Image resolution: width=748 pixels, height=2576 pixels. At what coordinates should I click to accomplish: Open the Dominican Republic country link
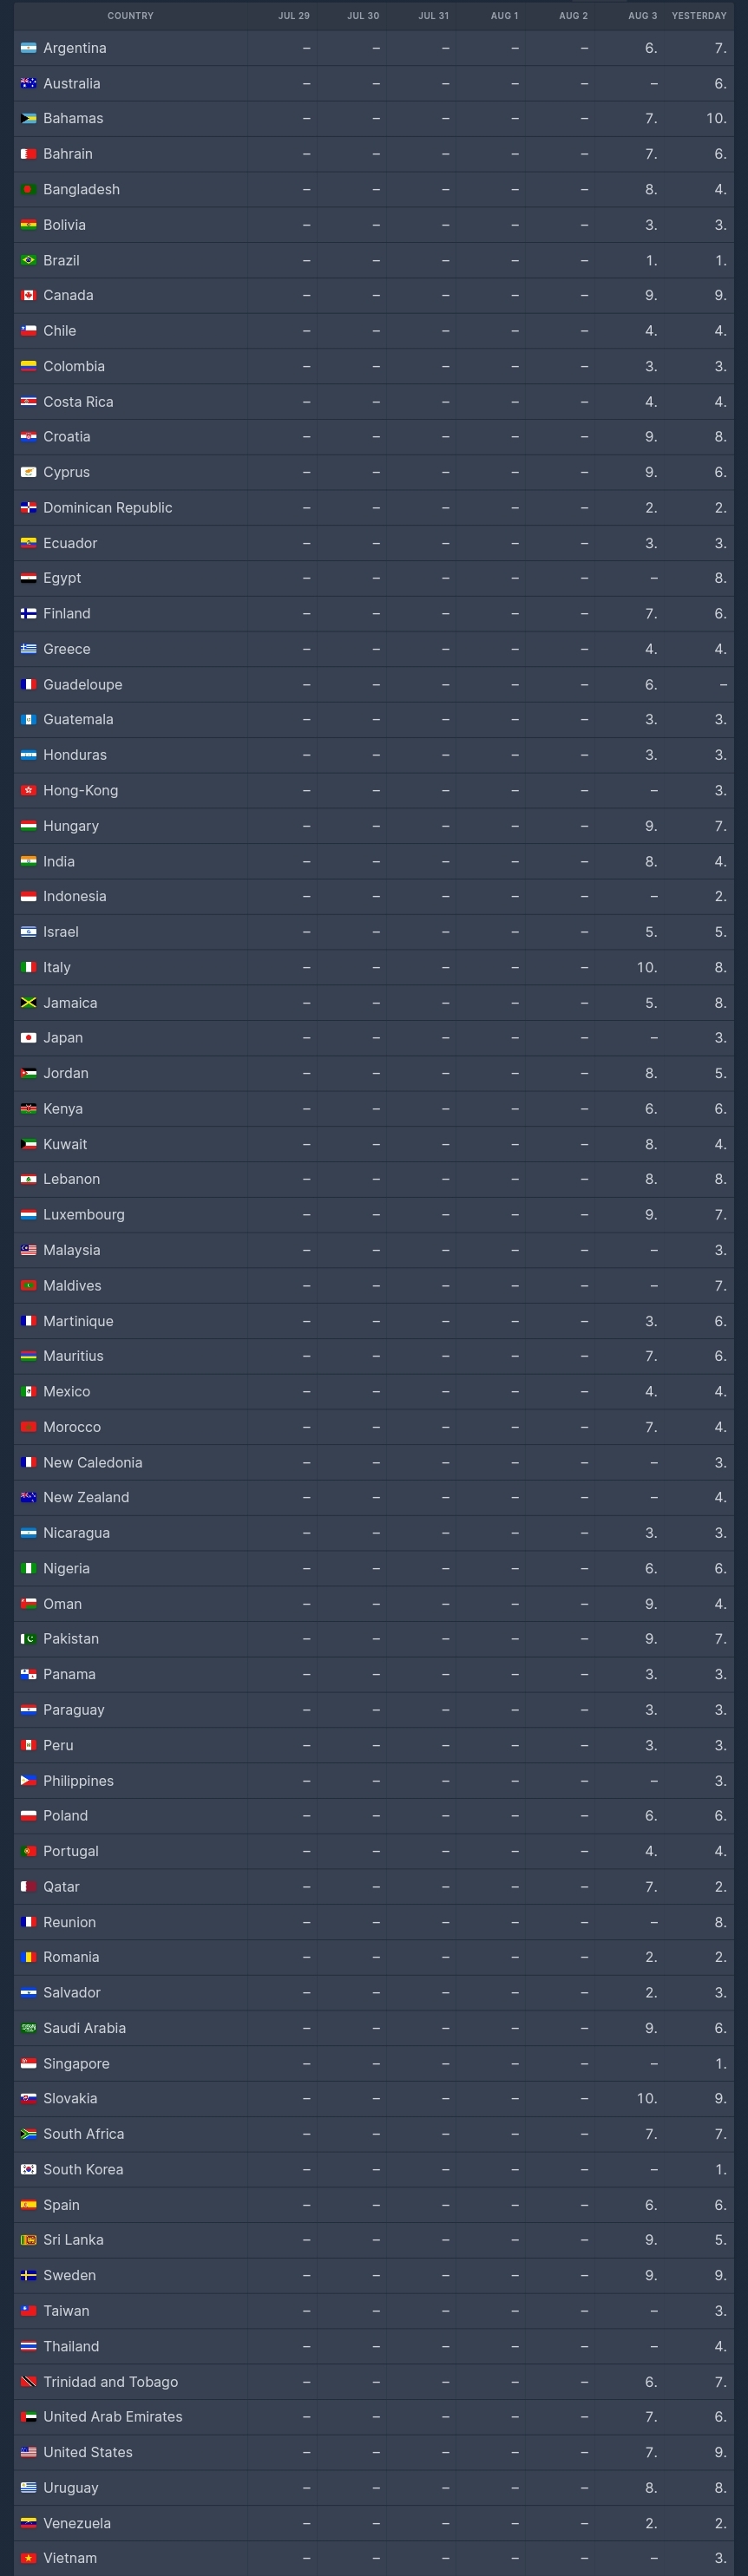coord(107,507)
